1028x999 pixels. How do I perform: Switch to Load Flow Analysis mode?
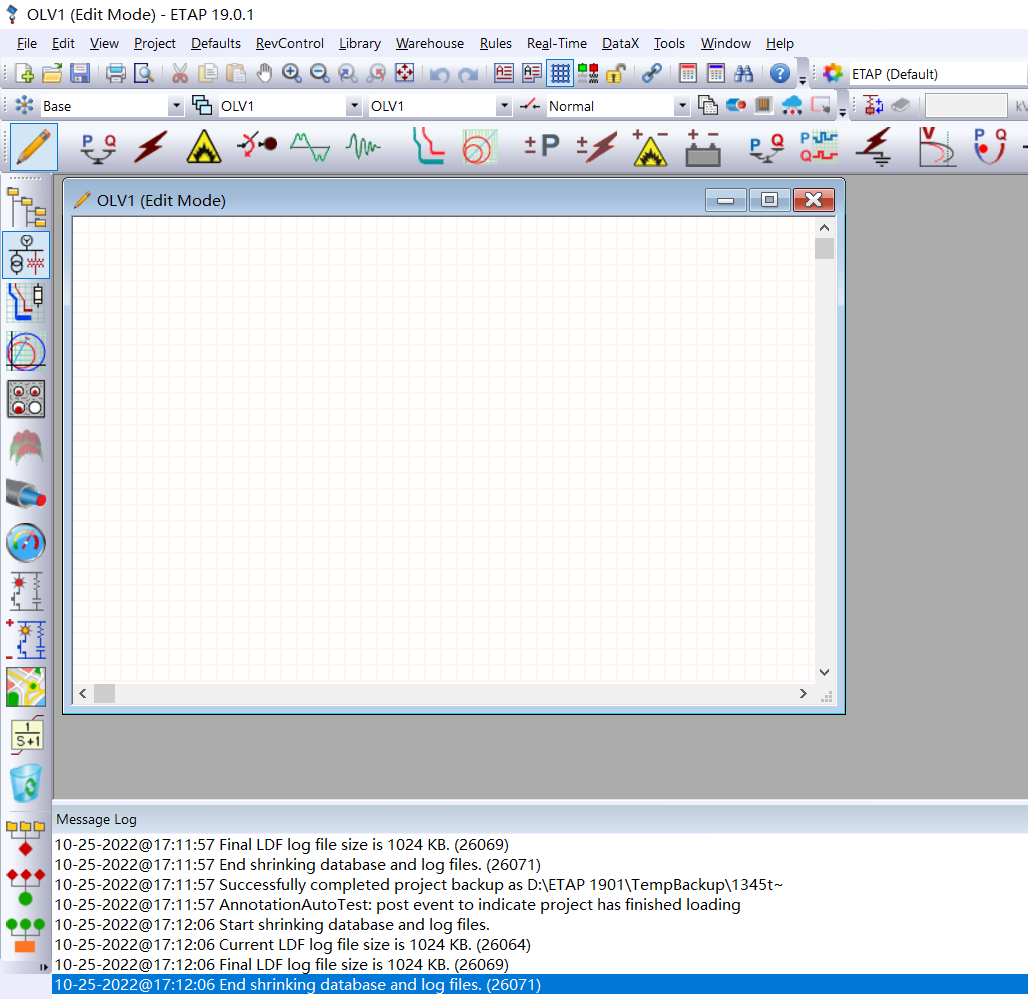[98, 147]
